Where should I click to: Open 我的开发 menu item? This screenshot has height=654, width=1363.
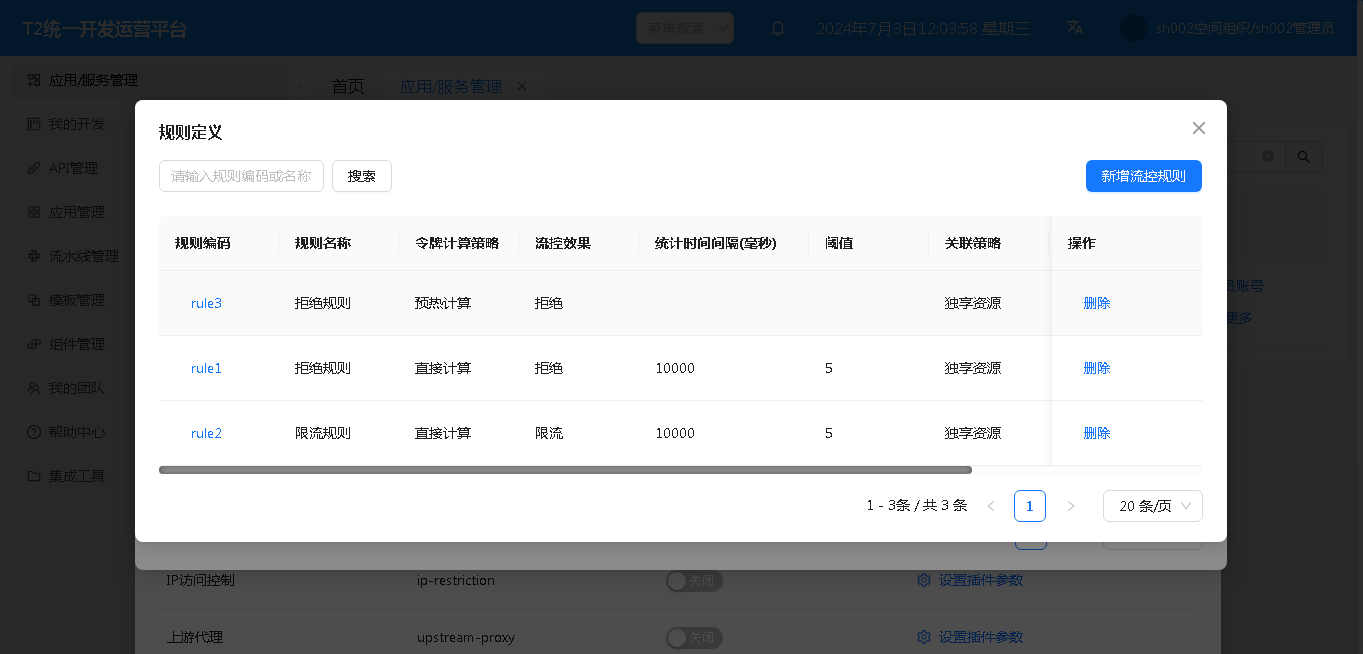77,124
